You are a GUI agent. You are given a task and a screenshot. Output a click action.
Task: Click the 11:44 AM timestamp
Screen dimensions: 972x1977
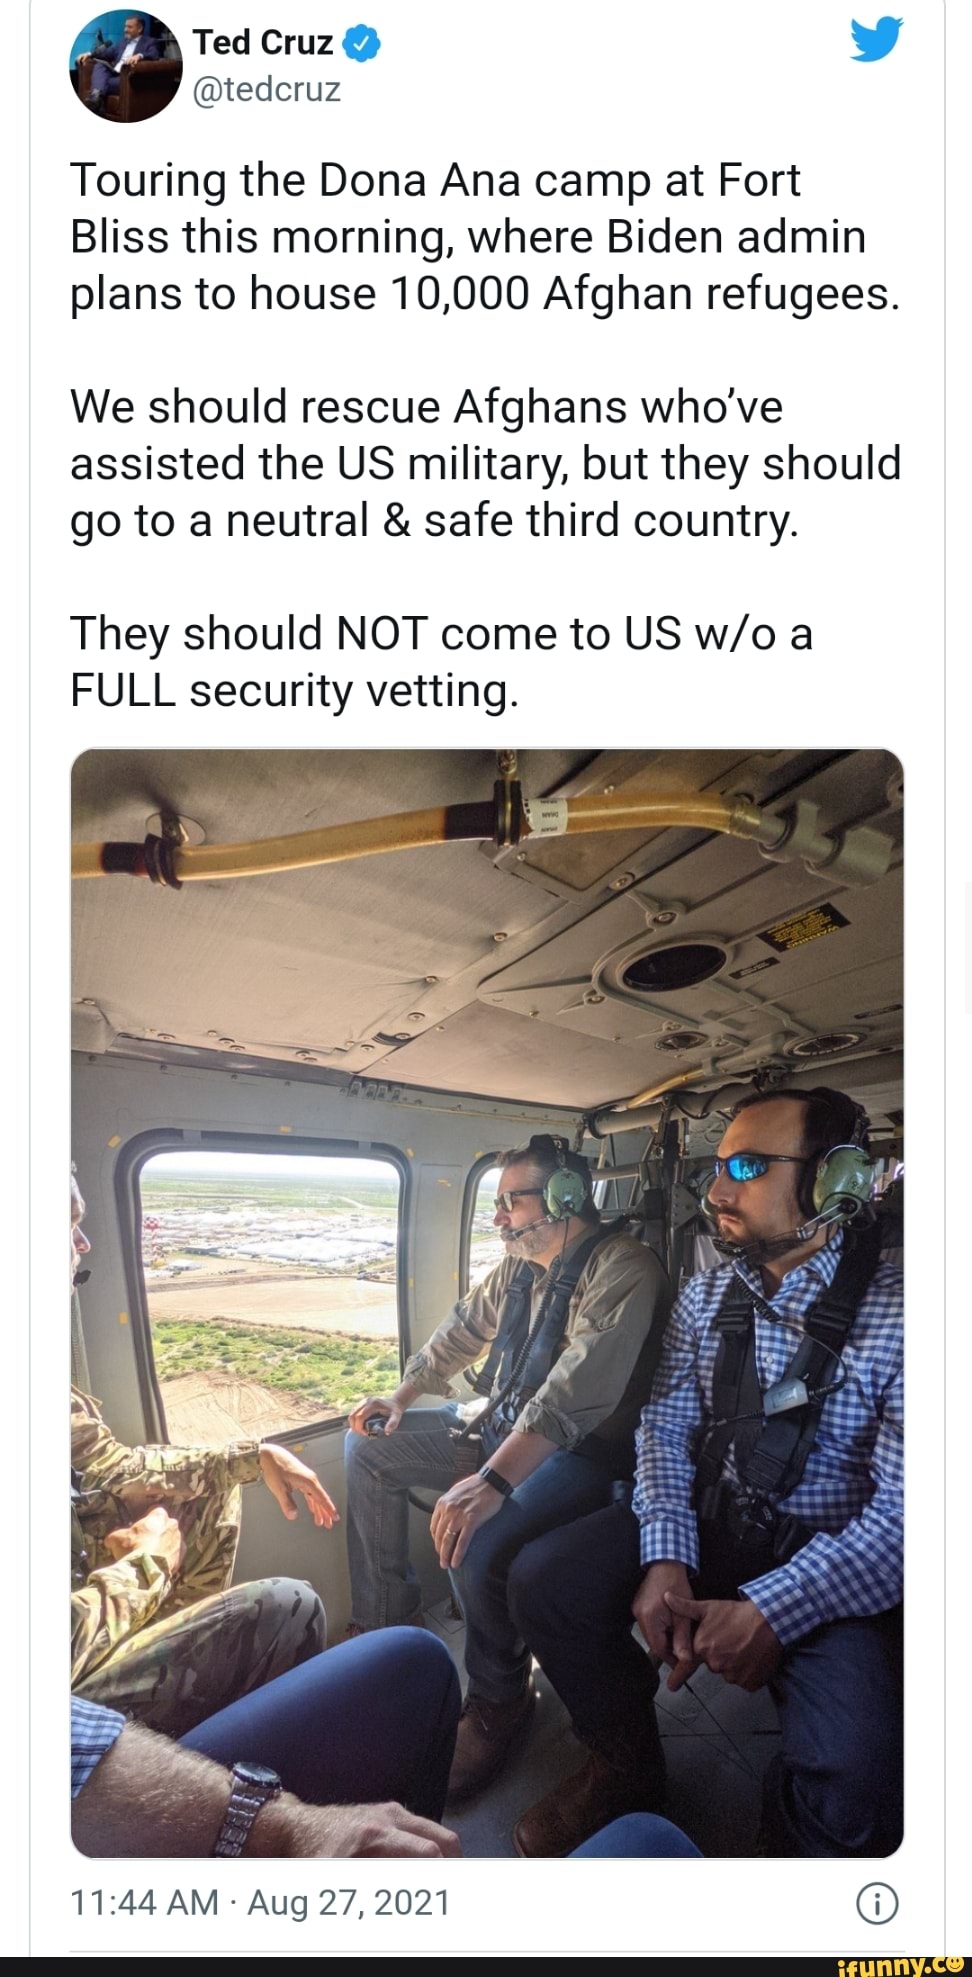pos(144,1902)
